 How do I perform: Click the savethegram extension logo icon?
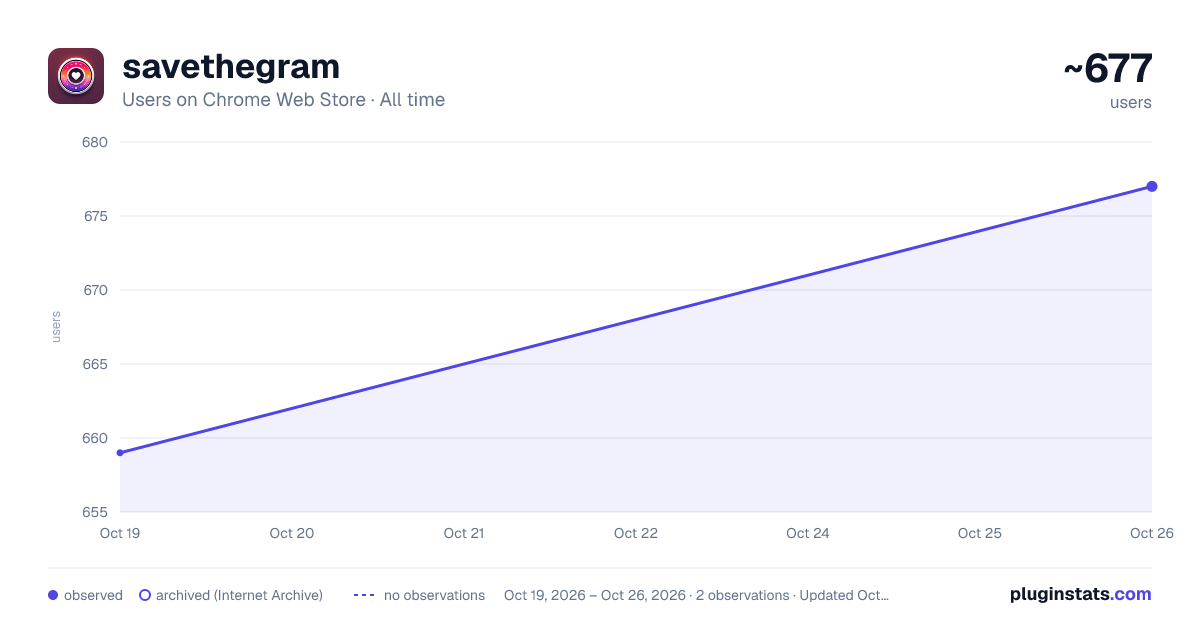pos(76,76)
